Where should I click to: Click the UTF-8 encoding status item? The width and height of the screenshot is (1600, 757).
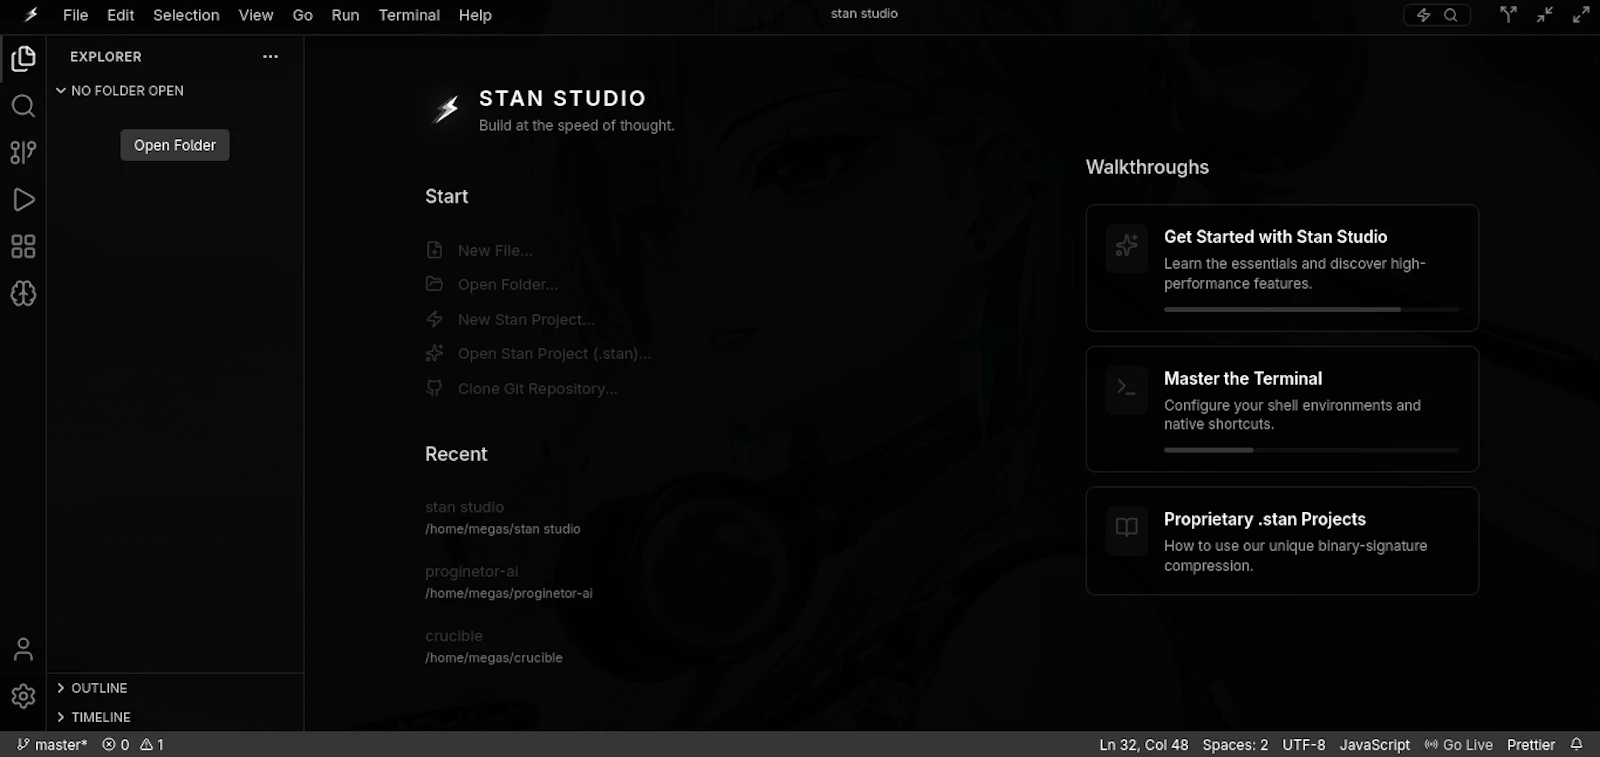(x=1304, y=745)
